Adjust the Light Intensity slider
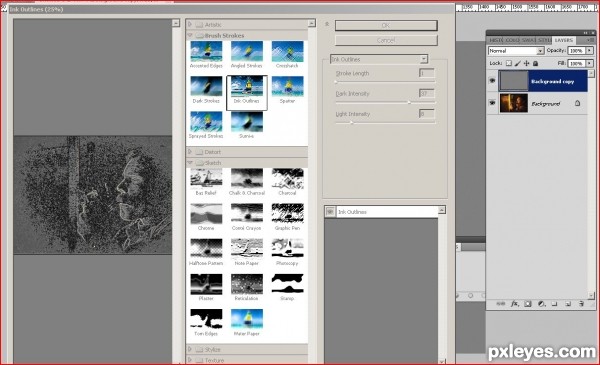Screen dimensions: 600x365 (352, 122)
